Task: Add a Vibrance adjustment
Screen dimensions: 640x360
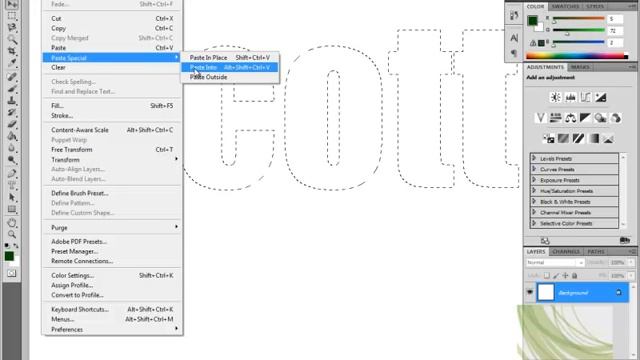Action: pyautogui.click(x=540, y=118)
